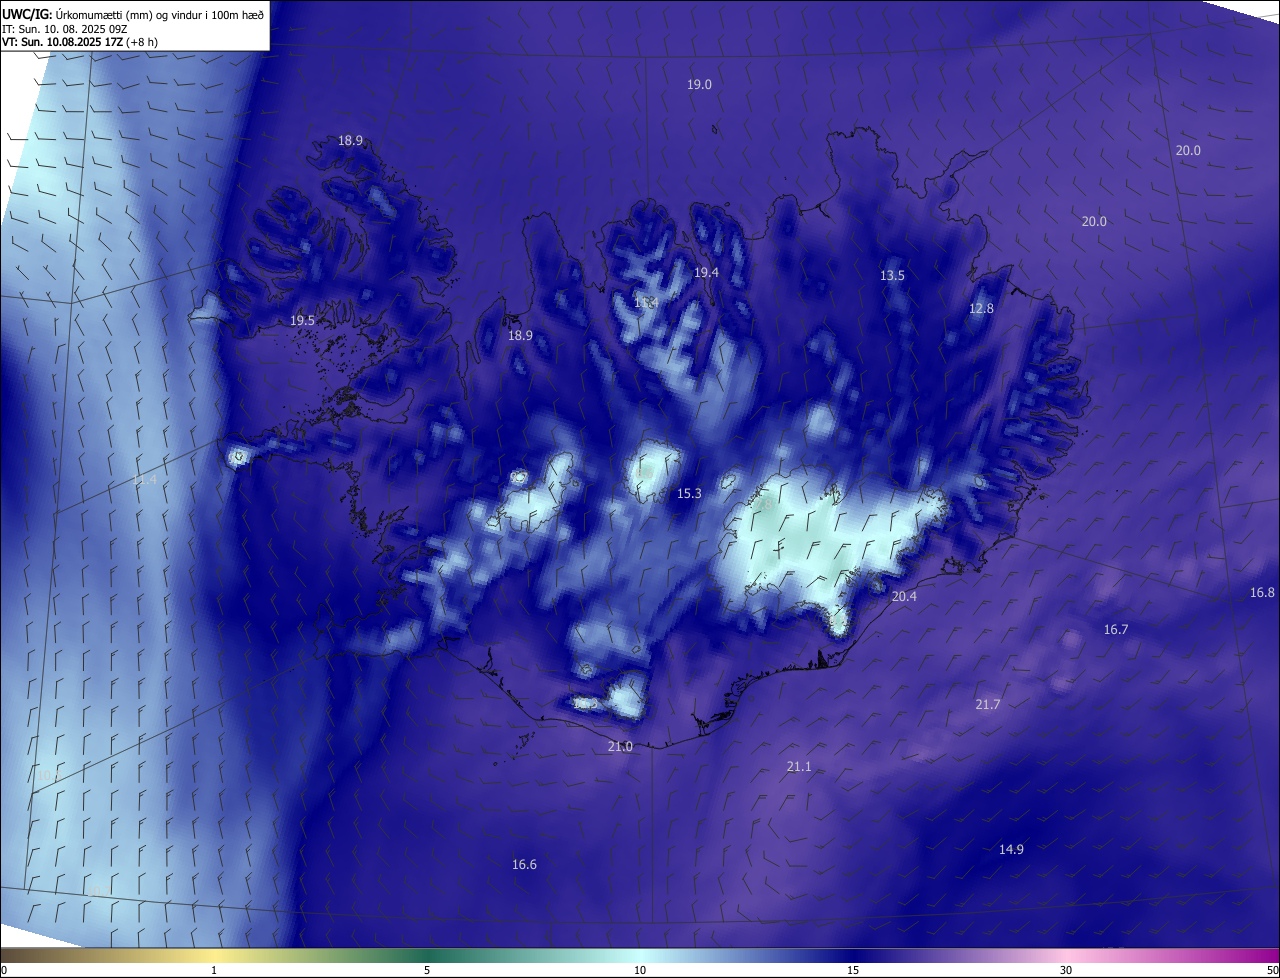The image size is (1280, 978).
Task: Click the value label 19.0 on the map
Action: 699,85
